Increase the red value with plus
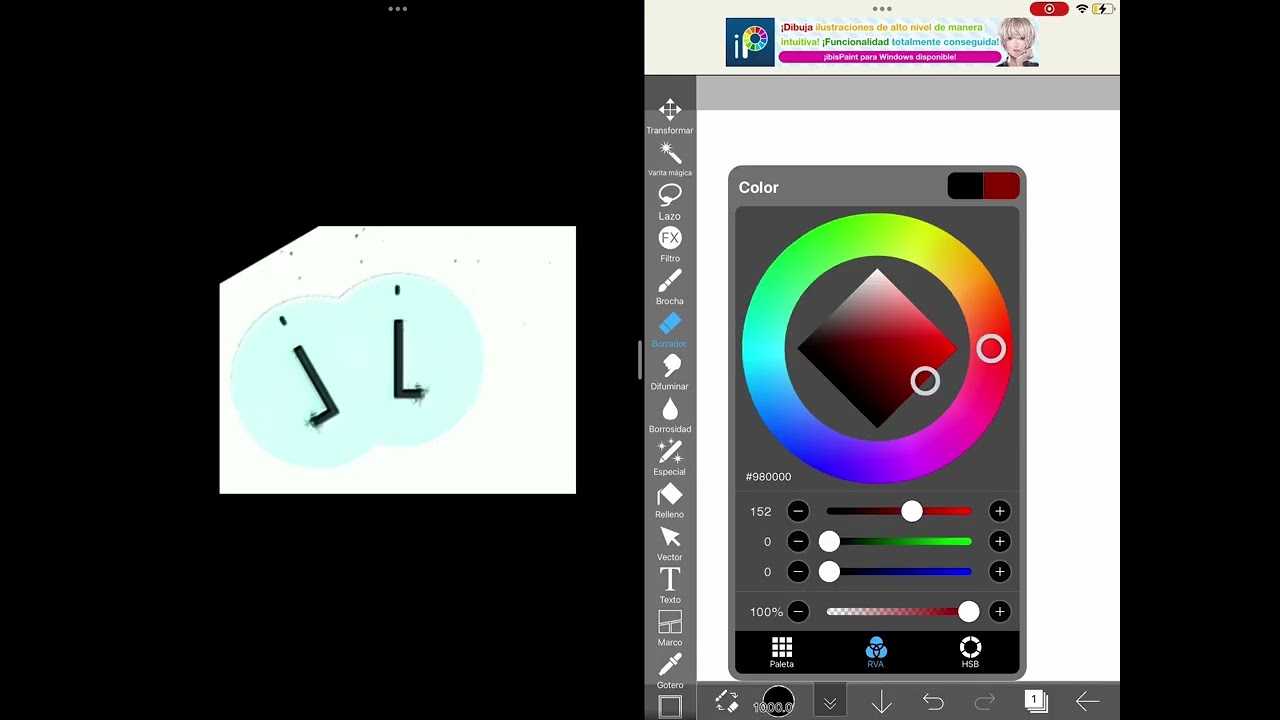This screenshot has height=720, width=1280. tap(999, 511)
